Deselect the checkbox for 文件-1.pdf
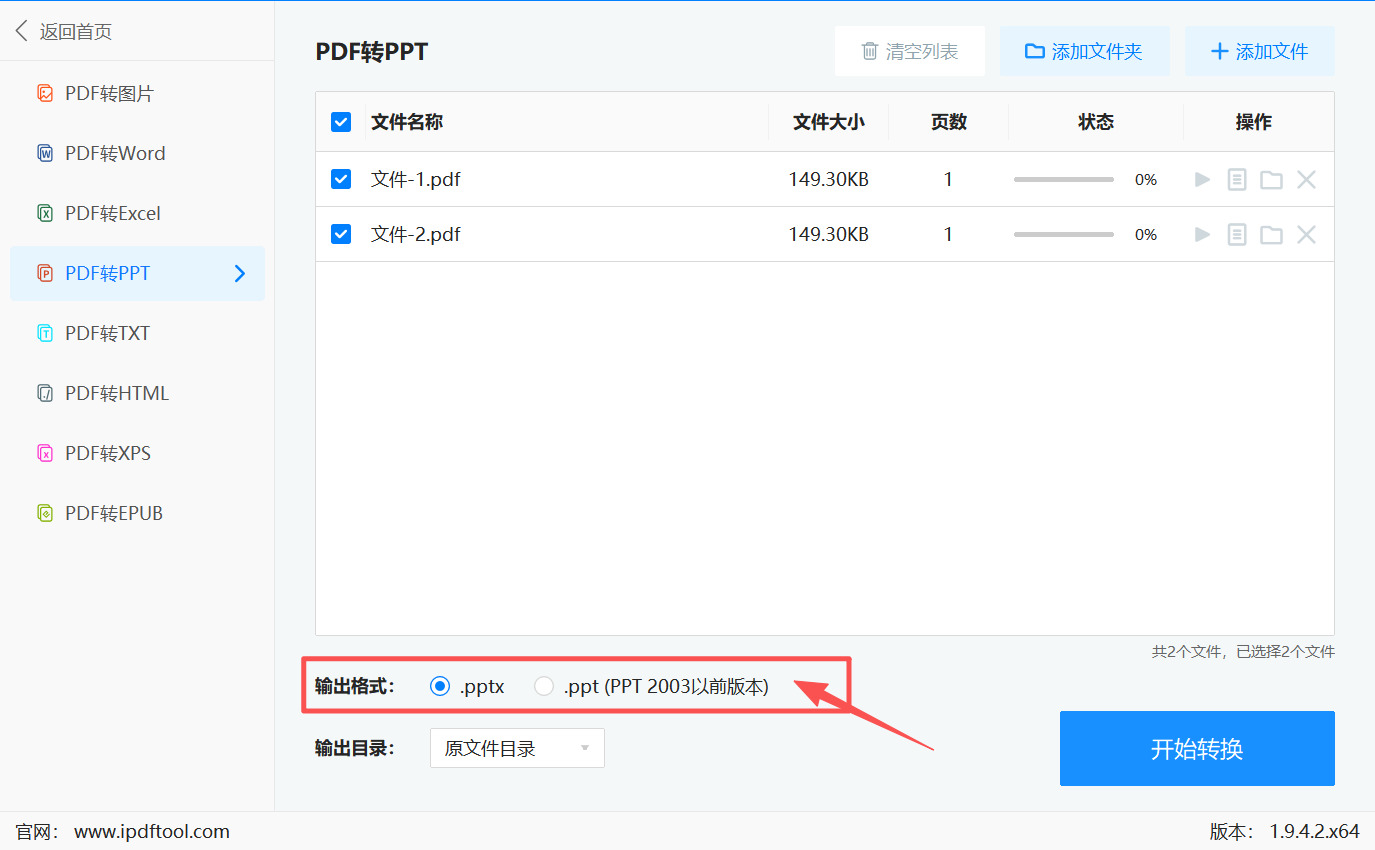 (341, 179)
